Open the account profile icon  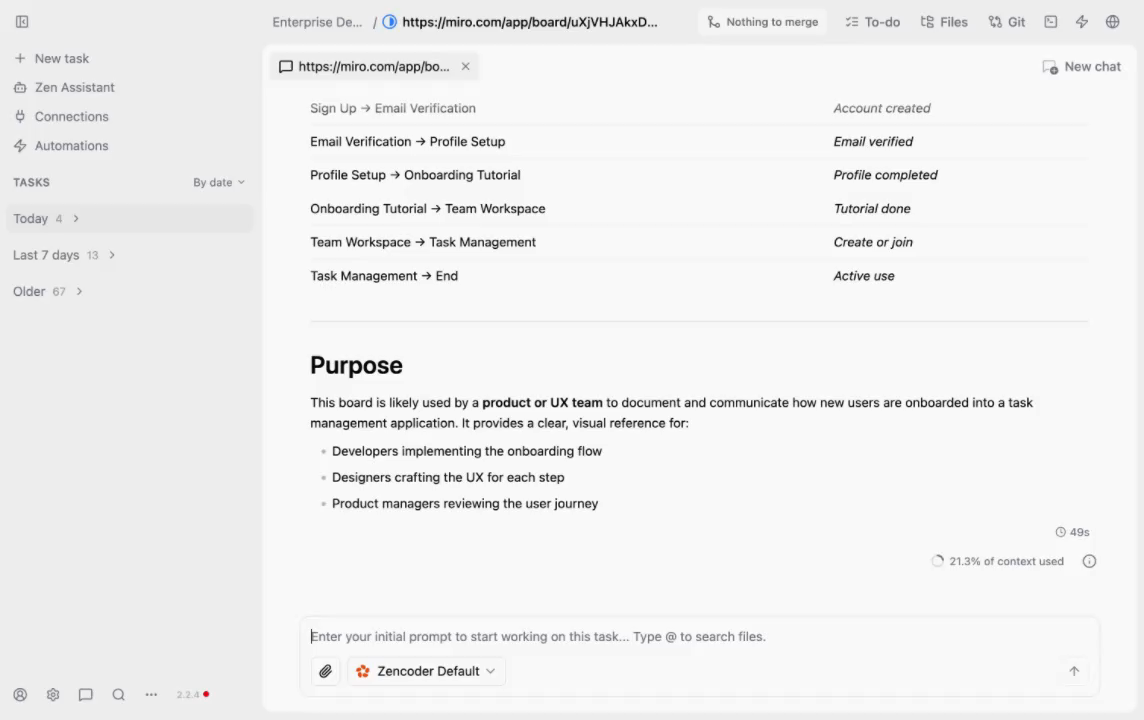20,694
